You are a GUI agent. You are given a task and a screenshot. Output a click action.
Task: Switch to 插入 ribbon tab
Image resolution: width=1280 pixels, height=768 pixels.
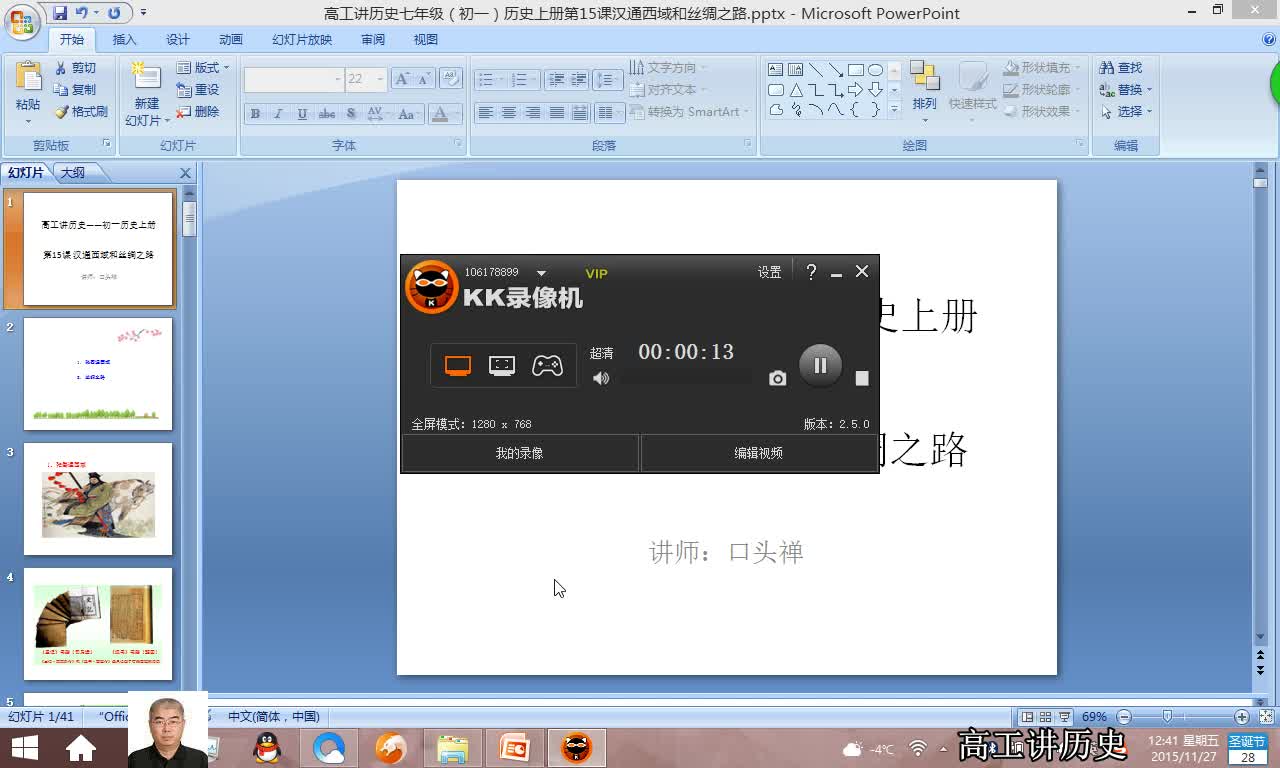click(x=124, y=40)
